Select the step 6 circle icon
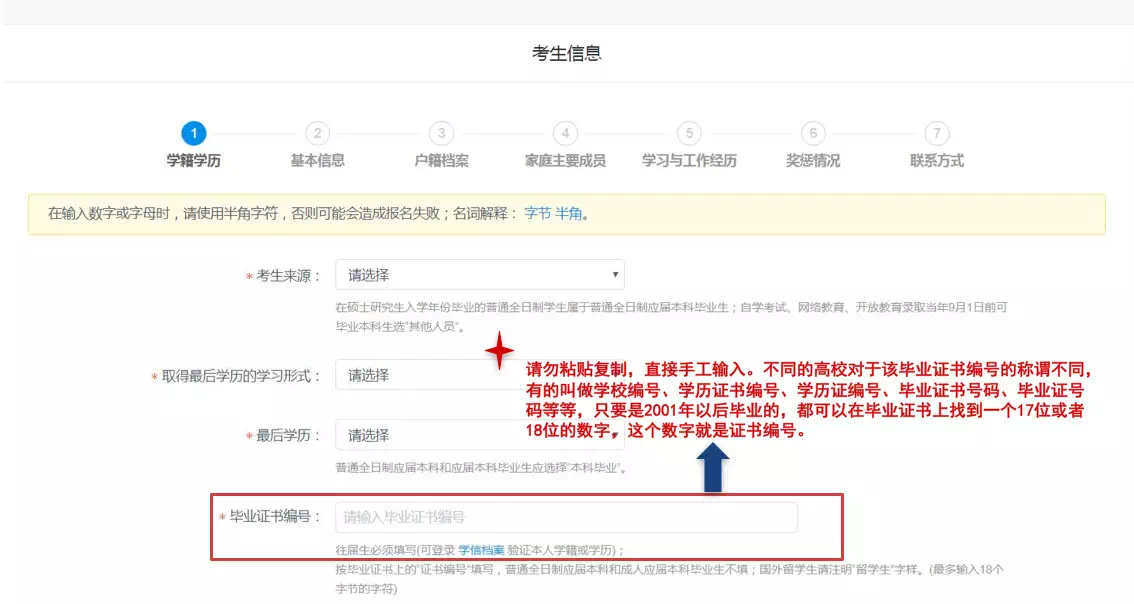Screen dimensions: 1134x604 [x=813, y=134]
